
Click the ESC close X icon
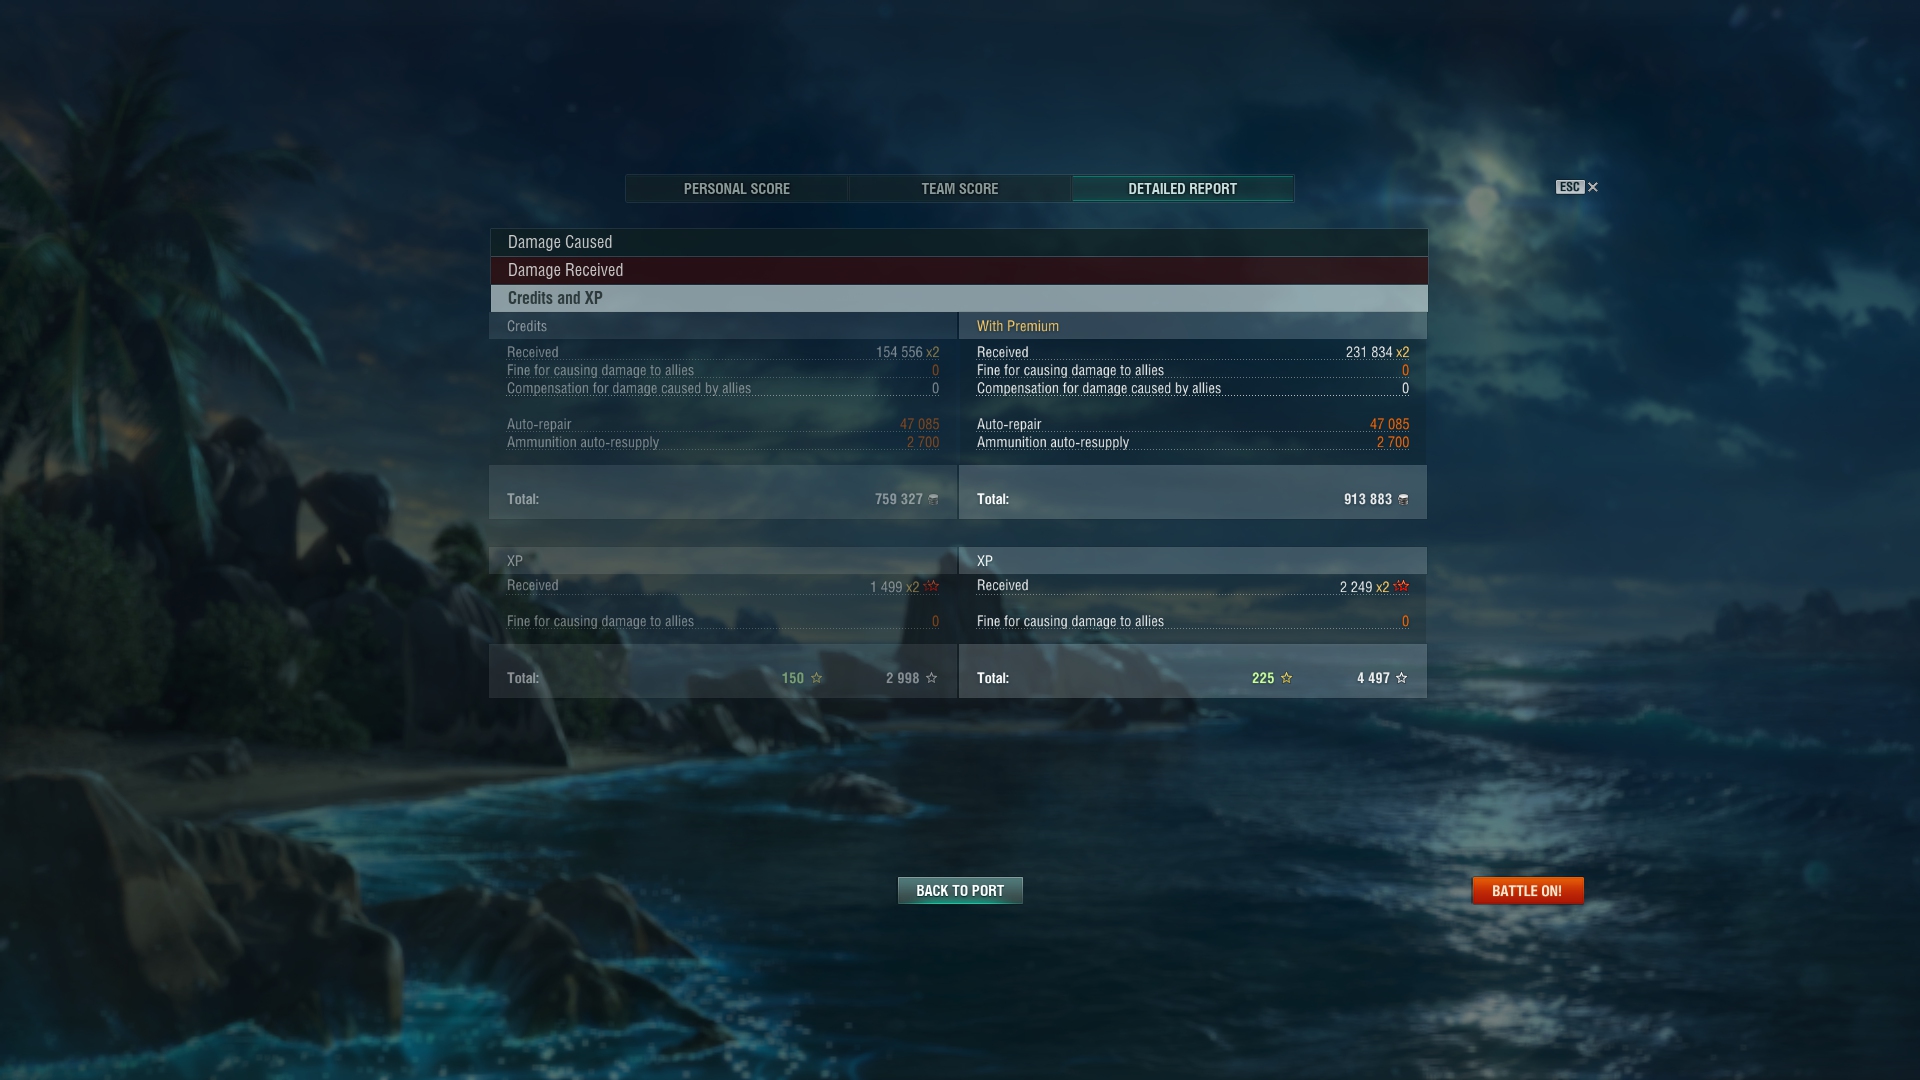click(x=1593, y=187)
